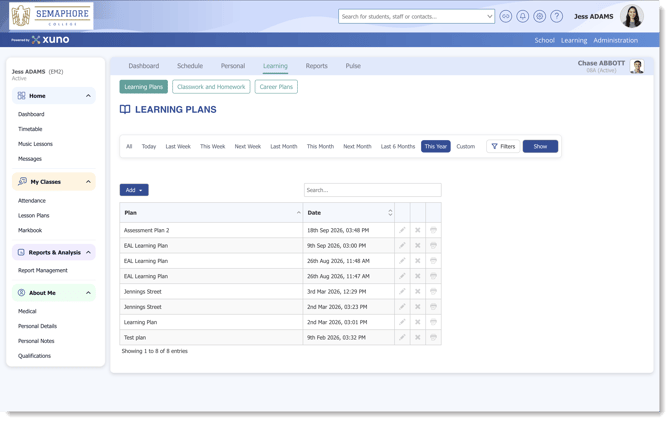670x422 pixels.
Task: Switch to the Pulse tab
Action: 353,66
